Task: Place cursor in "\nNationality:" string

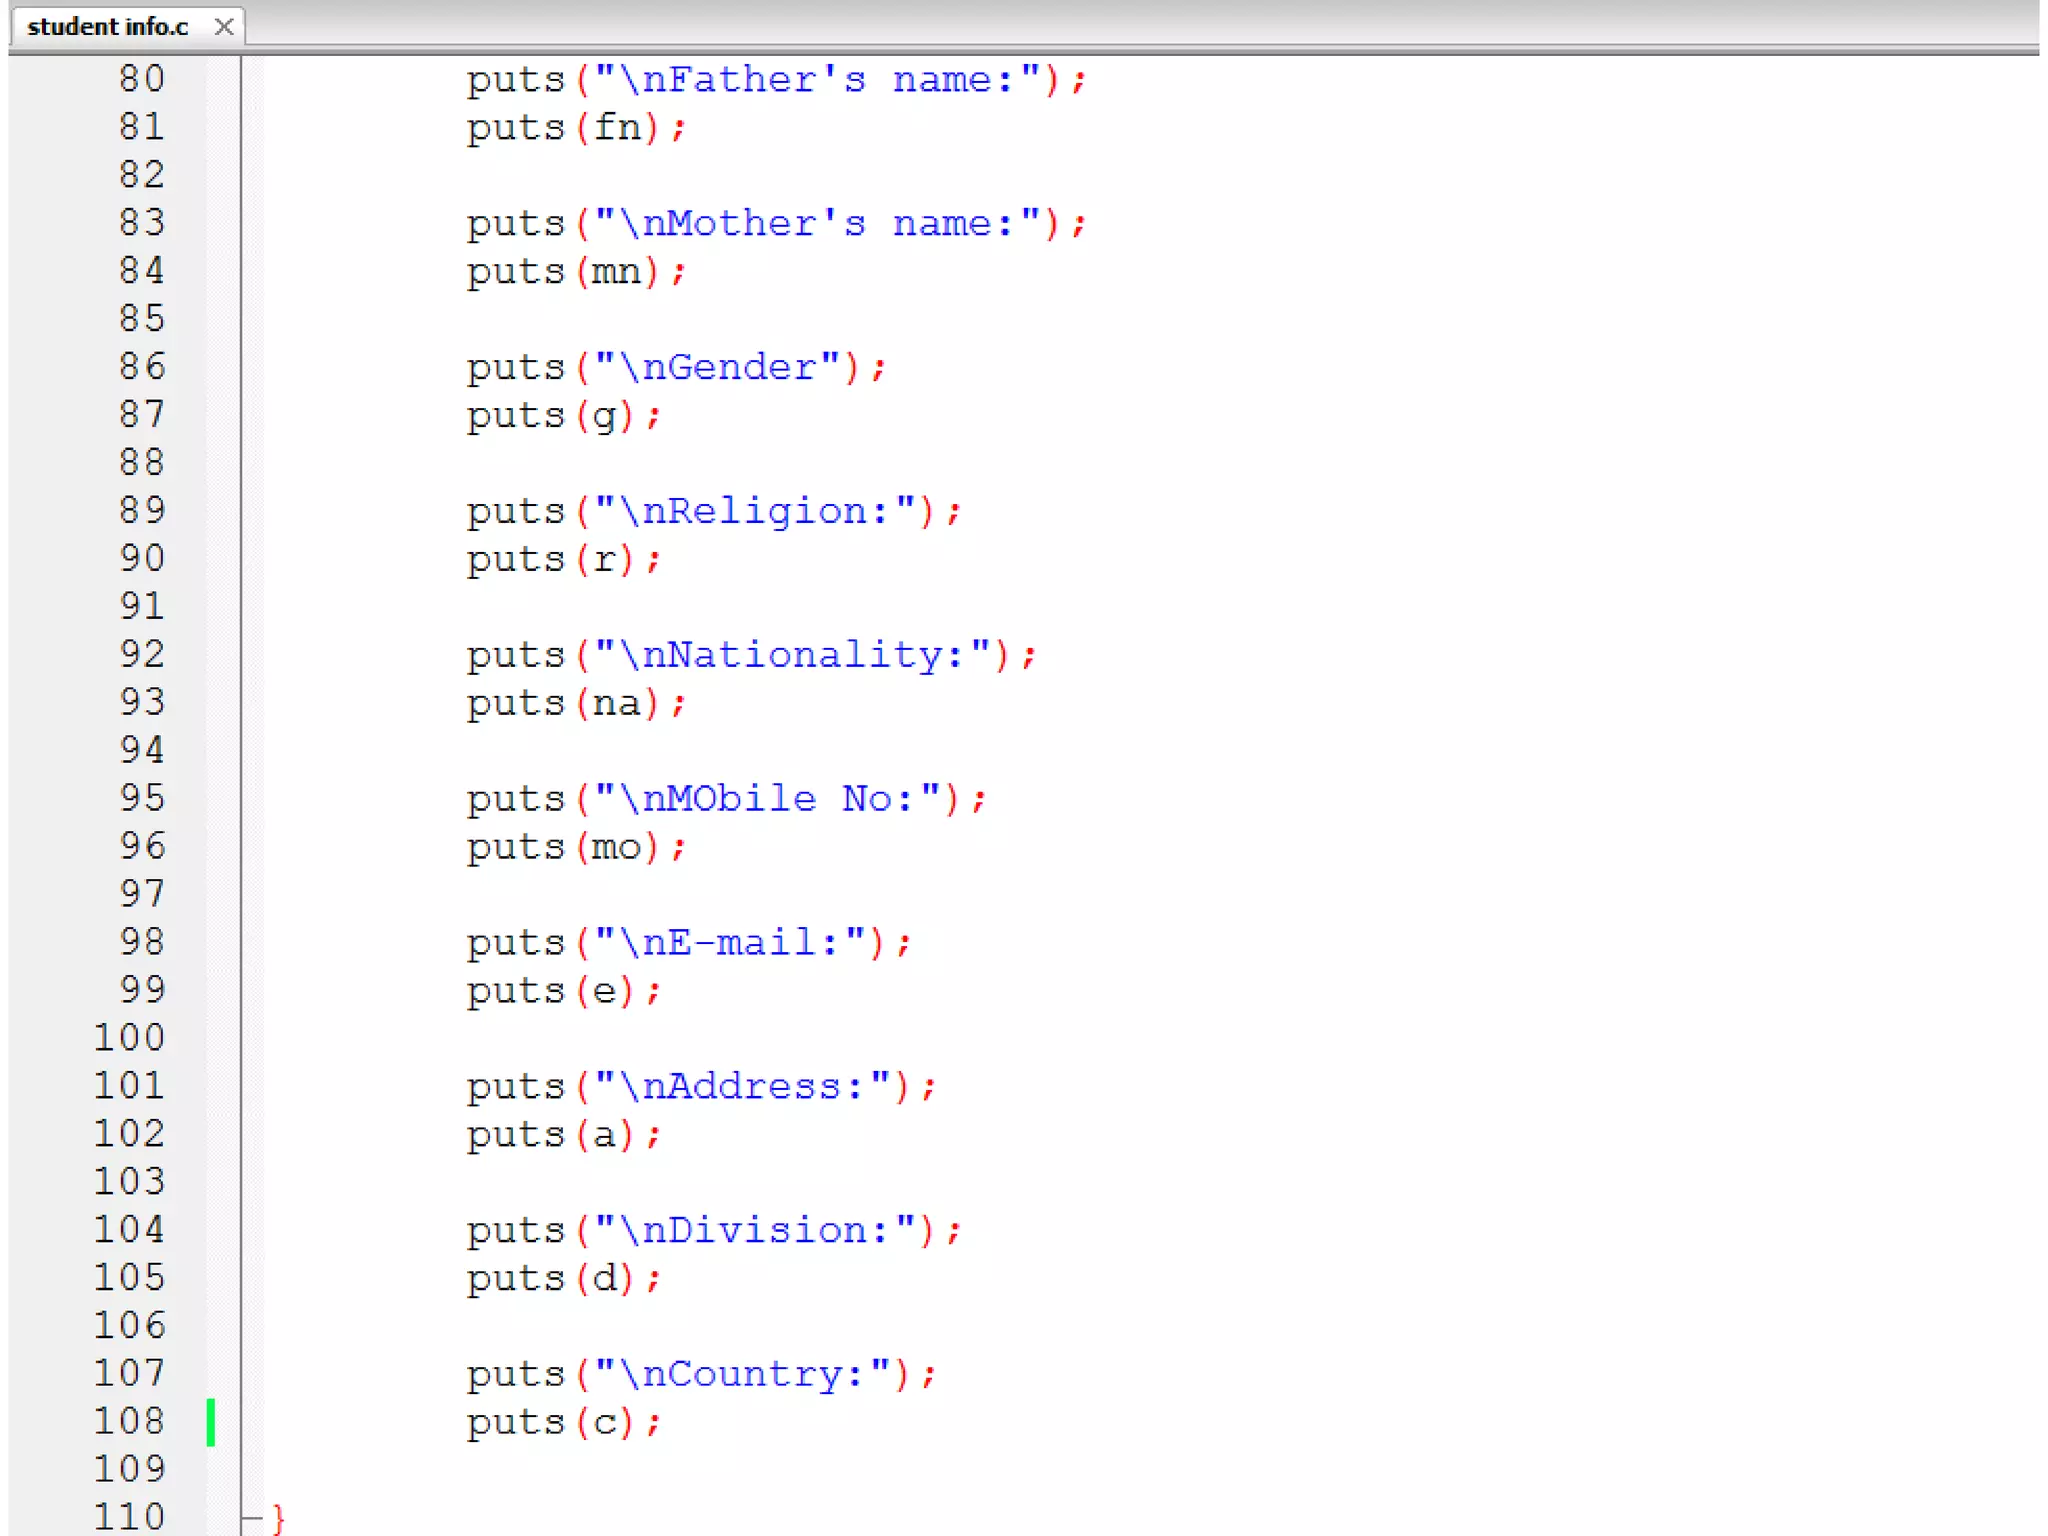Action: pos(792,656)
